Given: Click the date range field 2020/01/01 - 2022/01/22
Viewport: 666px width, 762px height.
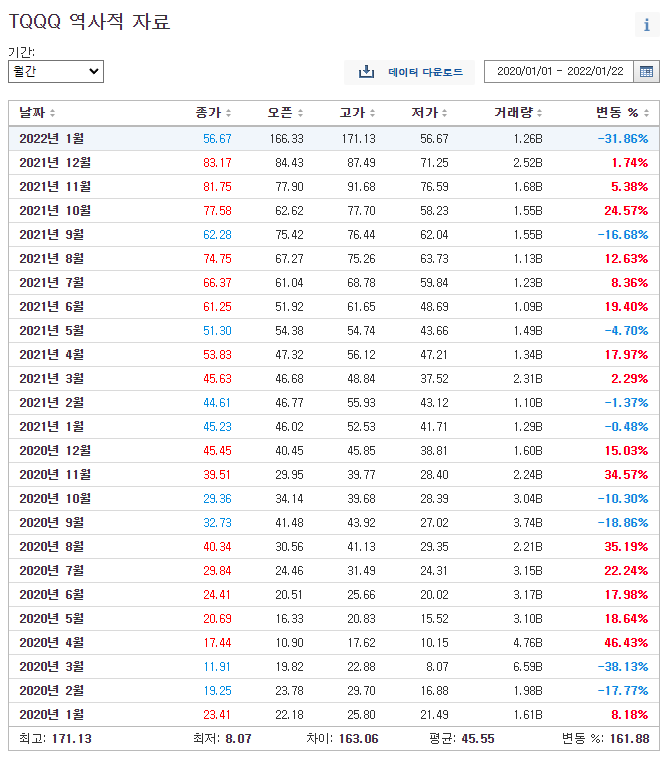Looking at the screenshot, I should [x=559, y=71].
